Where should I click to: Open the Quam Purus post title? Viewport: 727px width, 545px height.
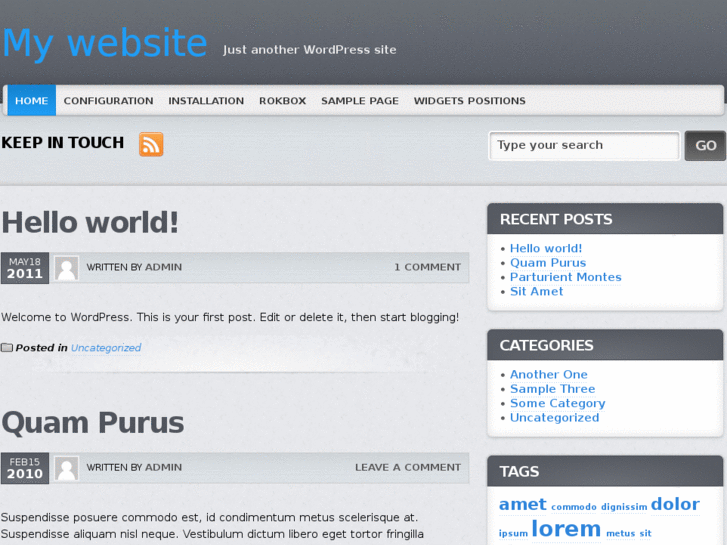tap(93, 423)
